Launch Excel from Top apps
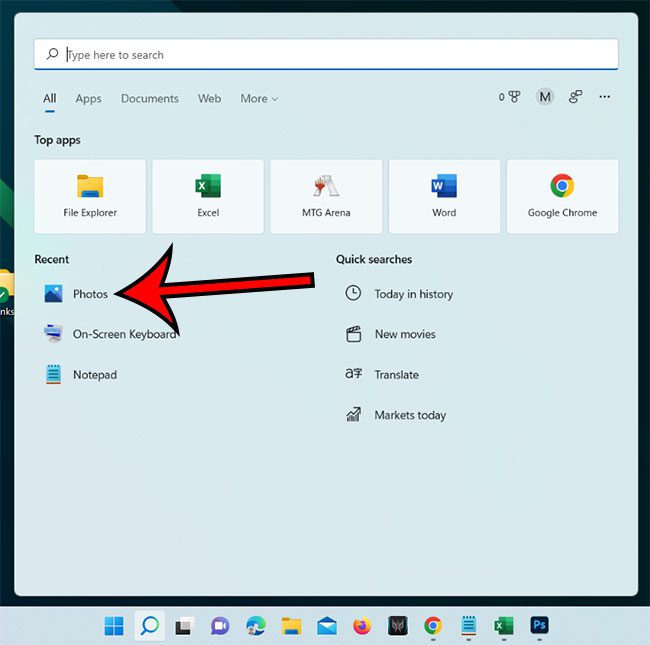650x645 pixels. pos(208,196)
